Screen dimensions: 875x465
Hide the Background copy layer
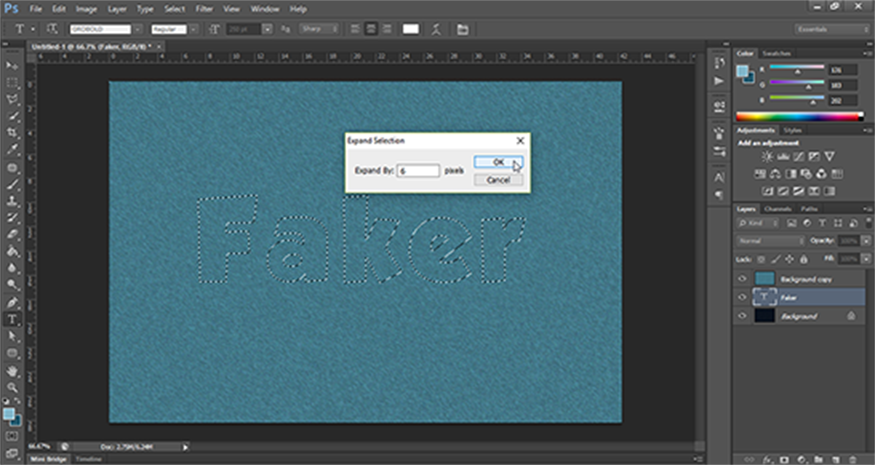coord(742,279)
